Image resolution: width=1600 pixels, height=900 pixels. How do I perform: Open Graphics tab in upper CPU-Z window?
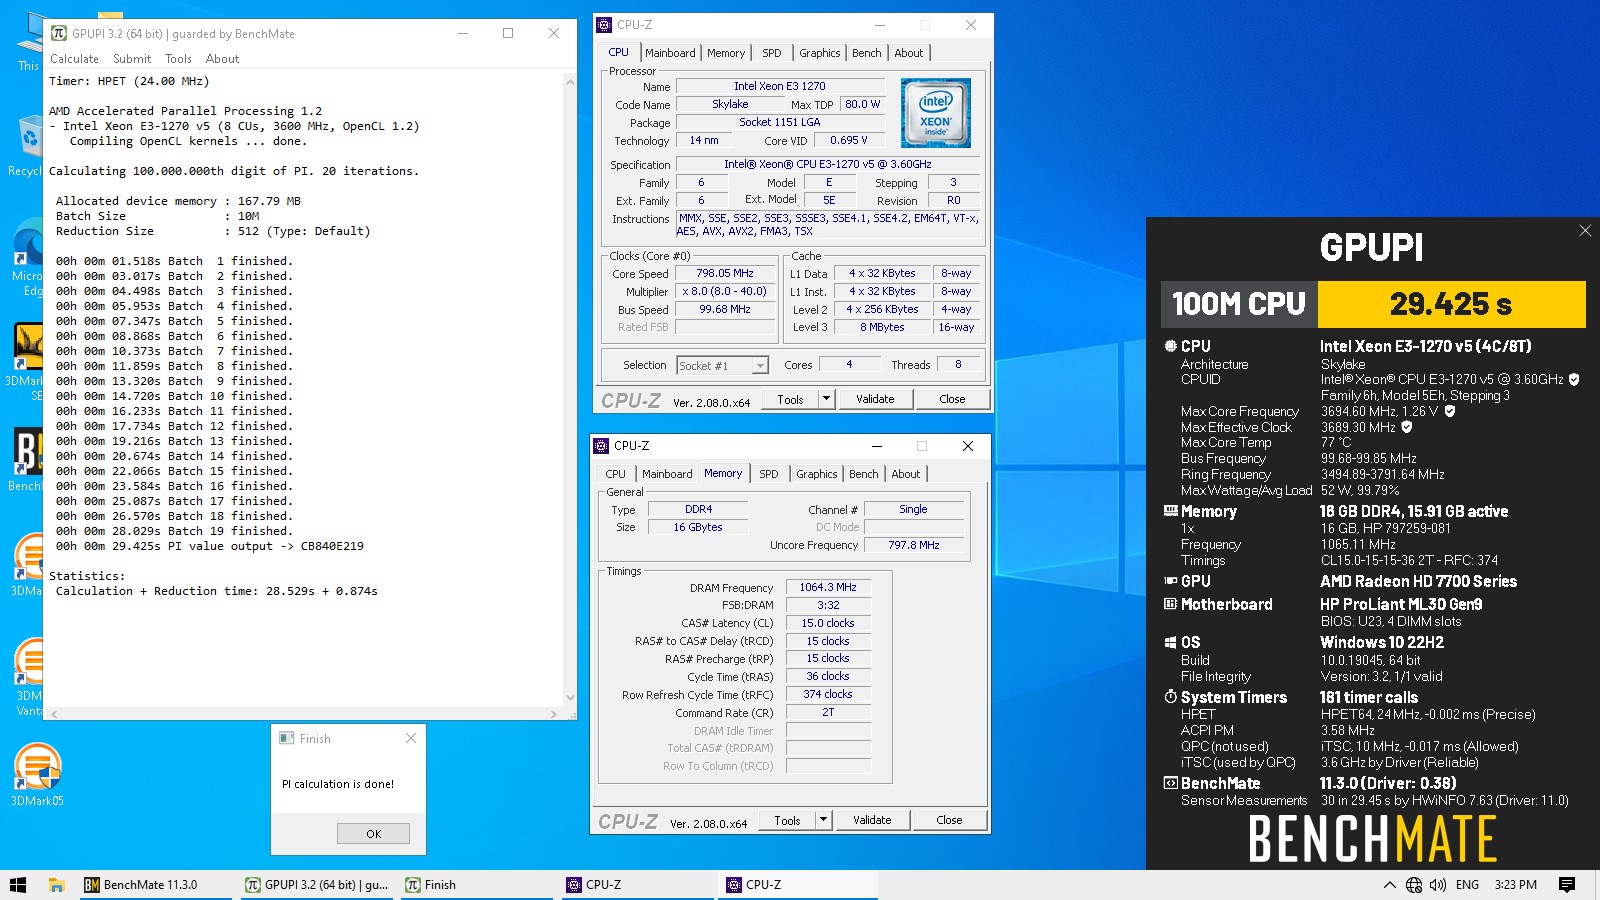click(820, 53)
